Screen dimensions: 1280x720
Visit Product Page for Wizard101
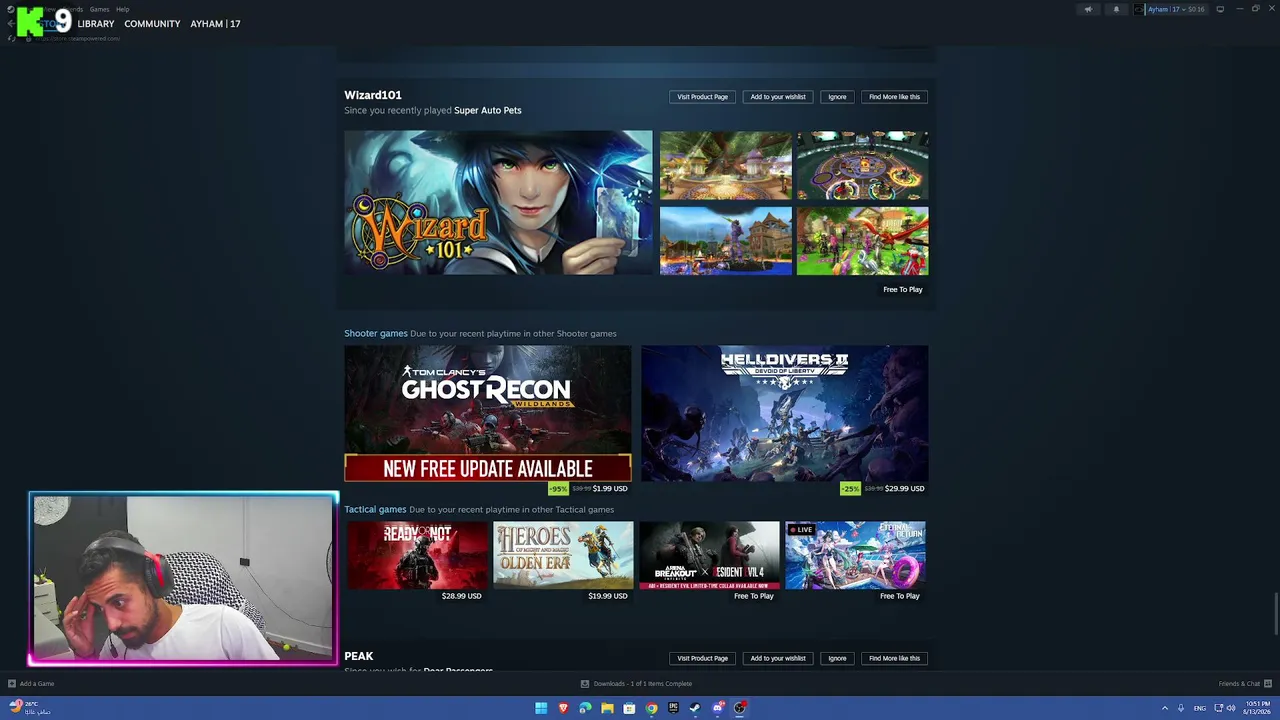tap(702, 97)
